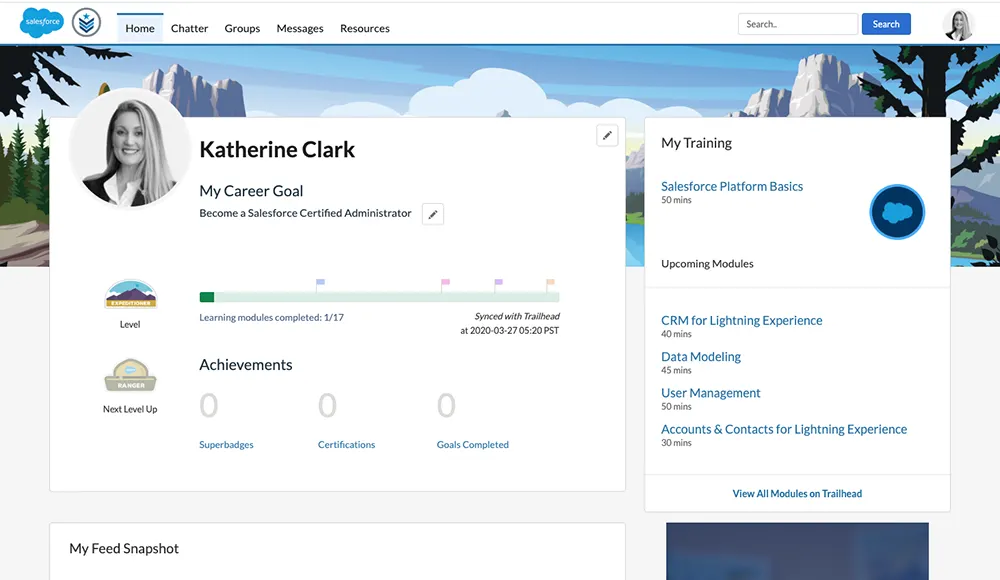Image resolution: width=1000 pixels, height=580 pixels.
Task: Click Become a Salesforce Certified Administrator text
Action: click(305, 213)
